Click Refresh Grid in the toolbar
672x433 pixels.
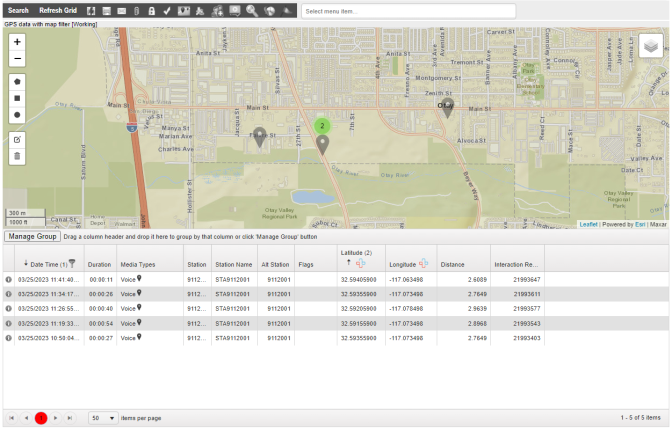[58, 10]
